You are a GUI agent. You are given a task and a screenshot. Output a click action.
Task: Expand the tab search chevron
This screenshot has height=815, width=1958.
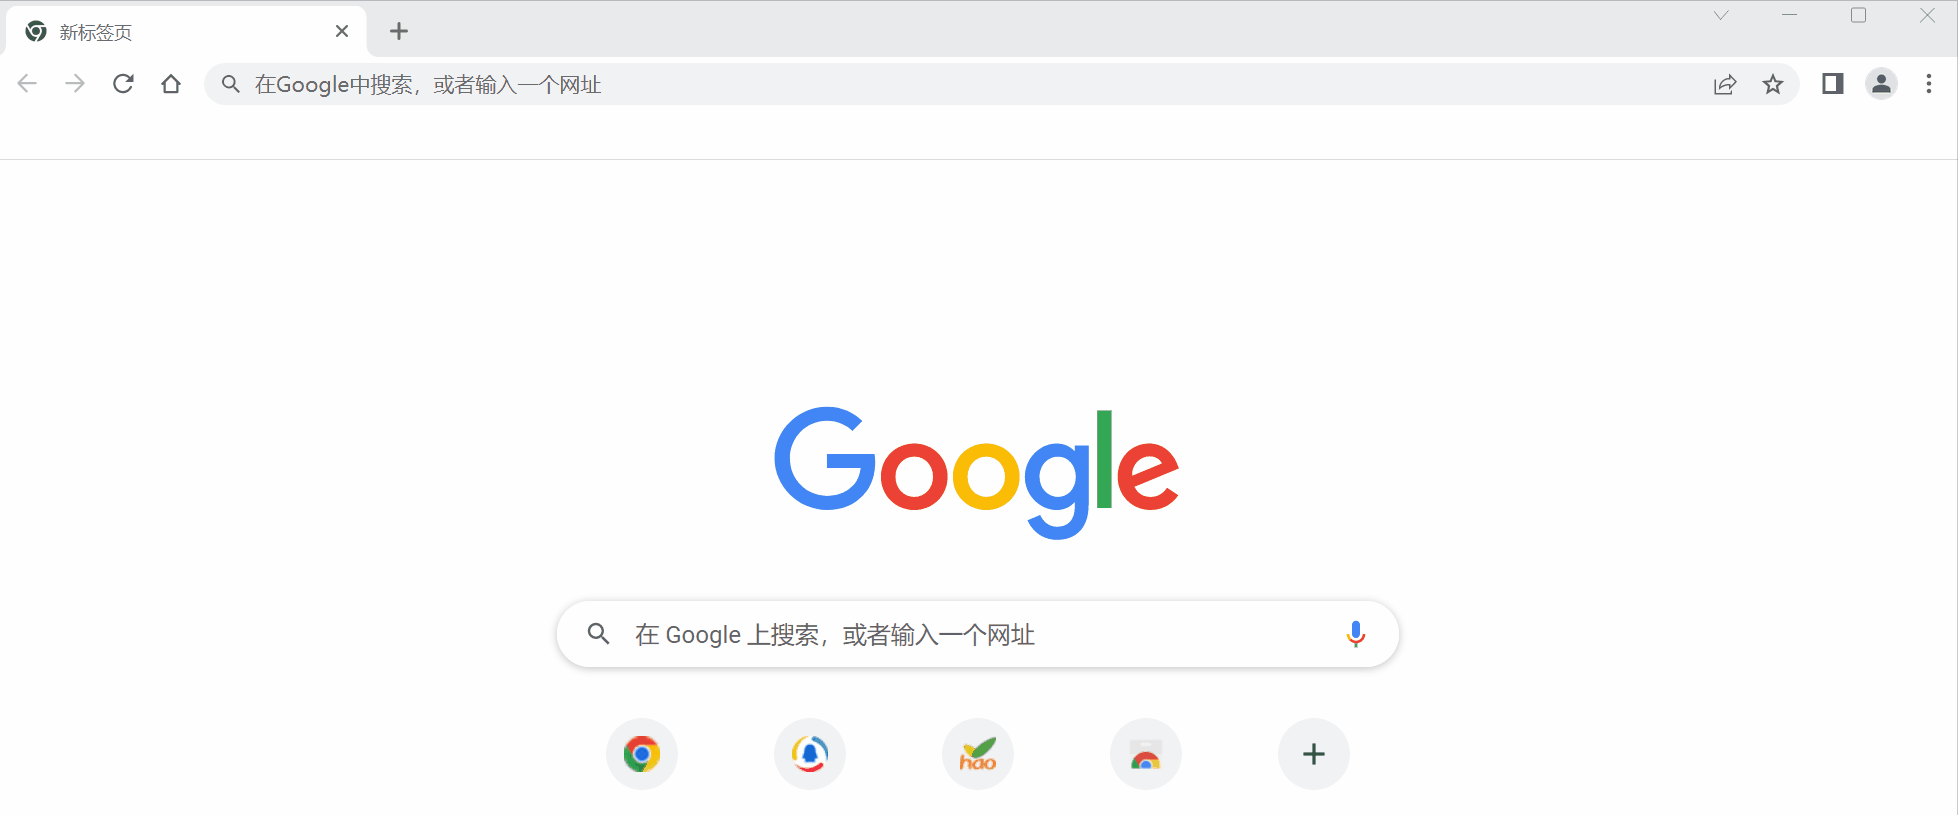1721,15
